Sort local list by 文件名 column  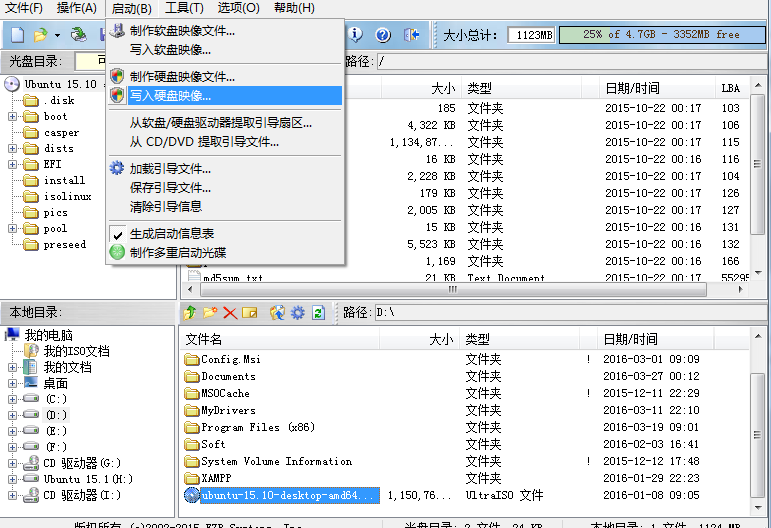pos(280,339)
